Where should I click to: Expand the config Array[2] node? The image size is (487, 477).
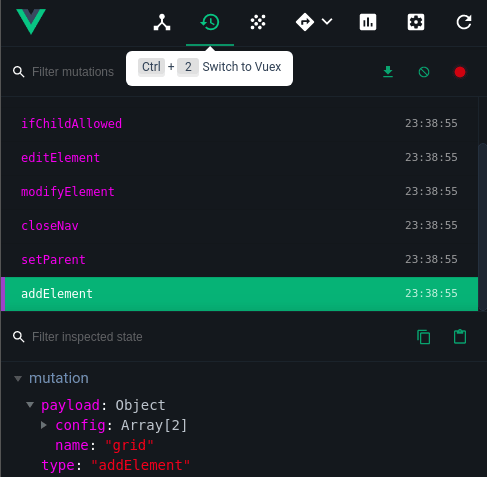click(x=44, y=425)
